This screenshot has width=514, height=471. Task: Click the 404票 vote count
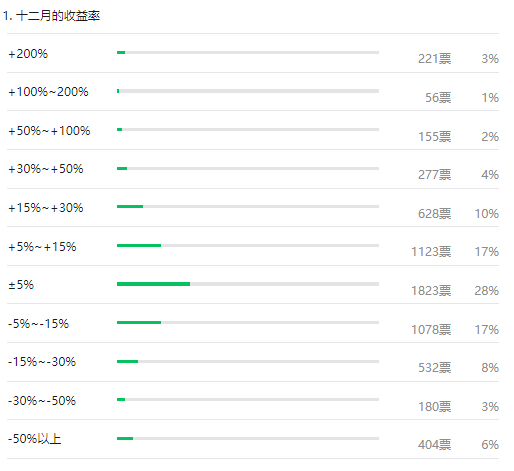pos(435,445)
